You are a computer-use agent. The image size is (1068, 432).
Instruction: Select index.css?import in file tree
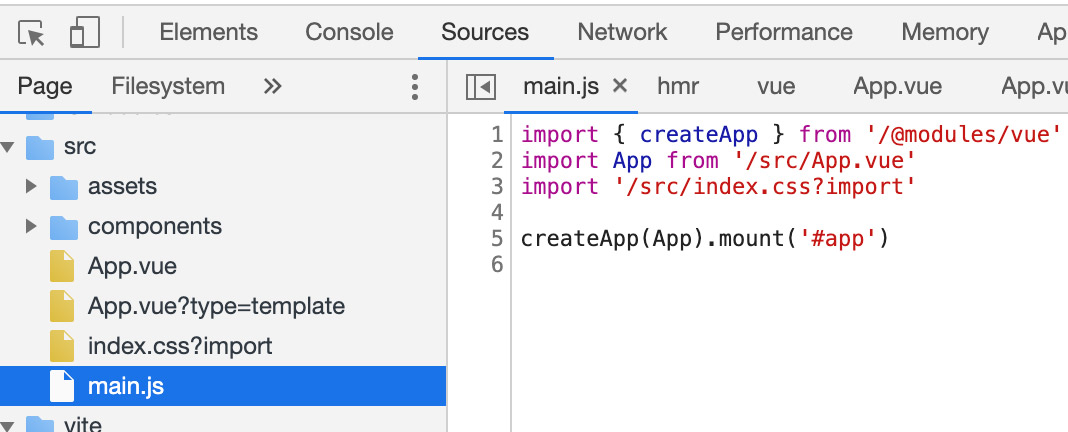180,347
